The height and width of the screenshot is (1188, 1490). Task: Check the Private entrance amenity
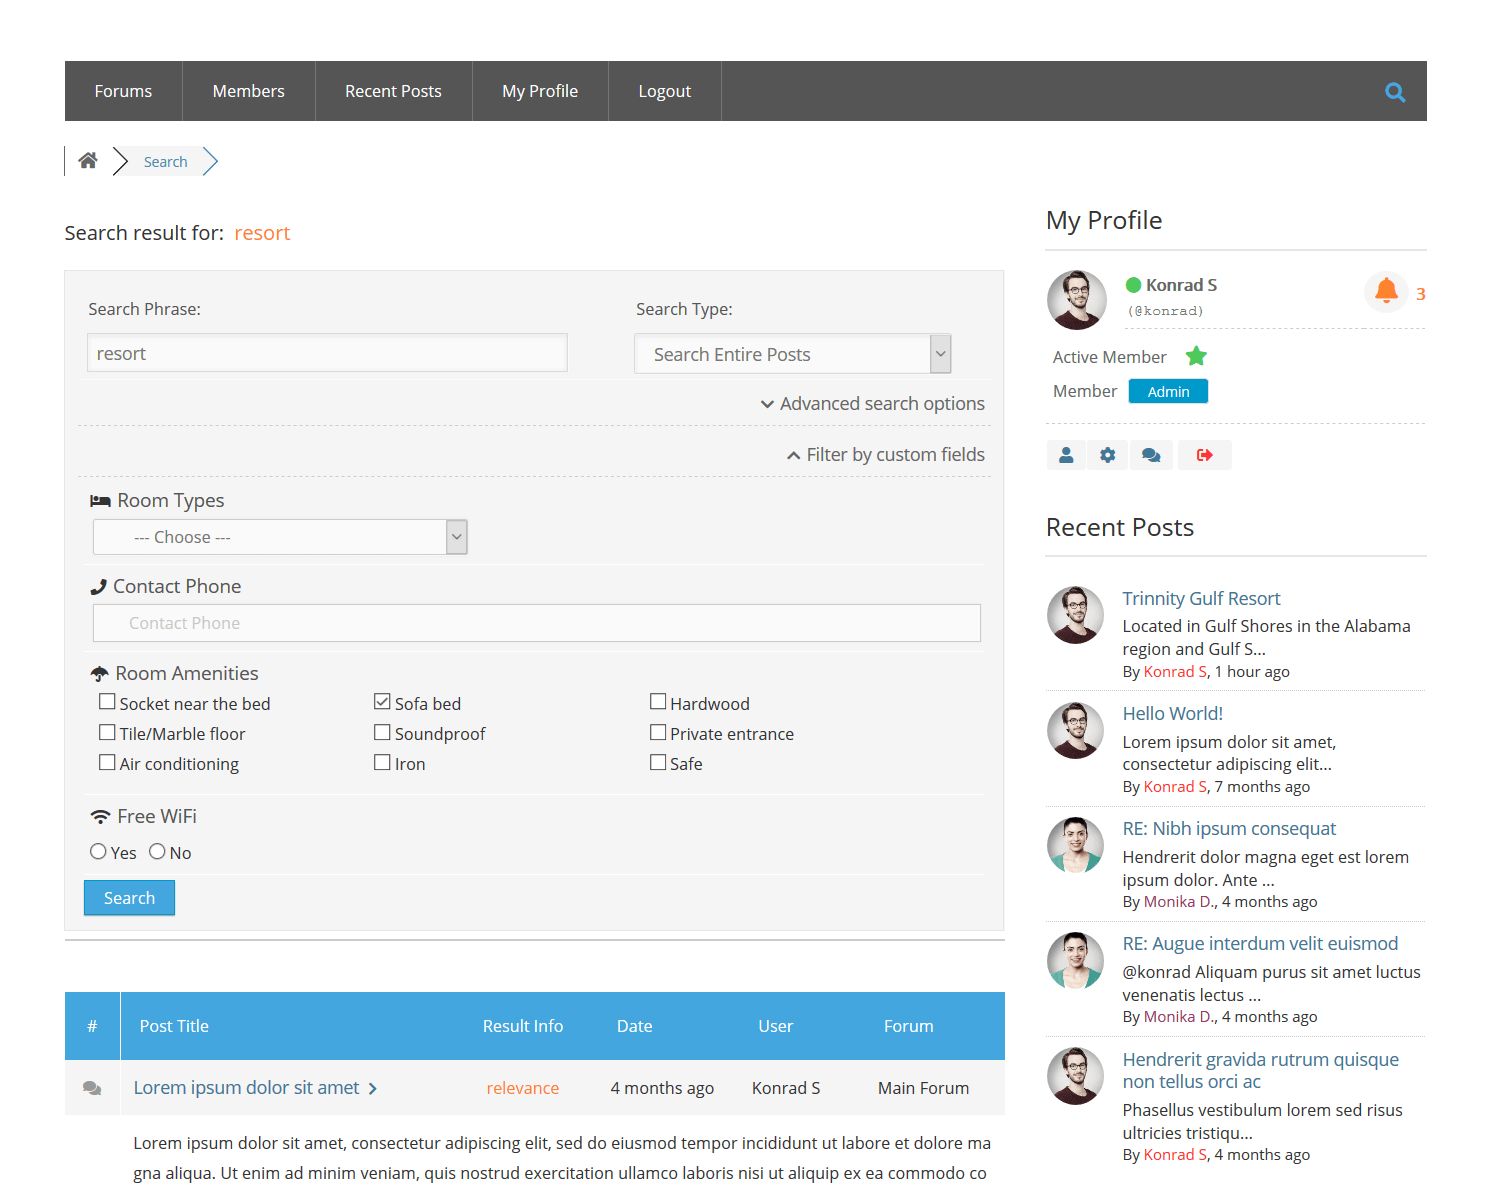tap(658, 732)
